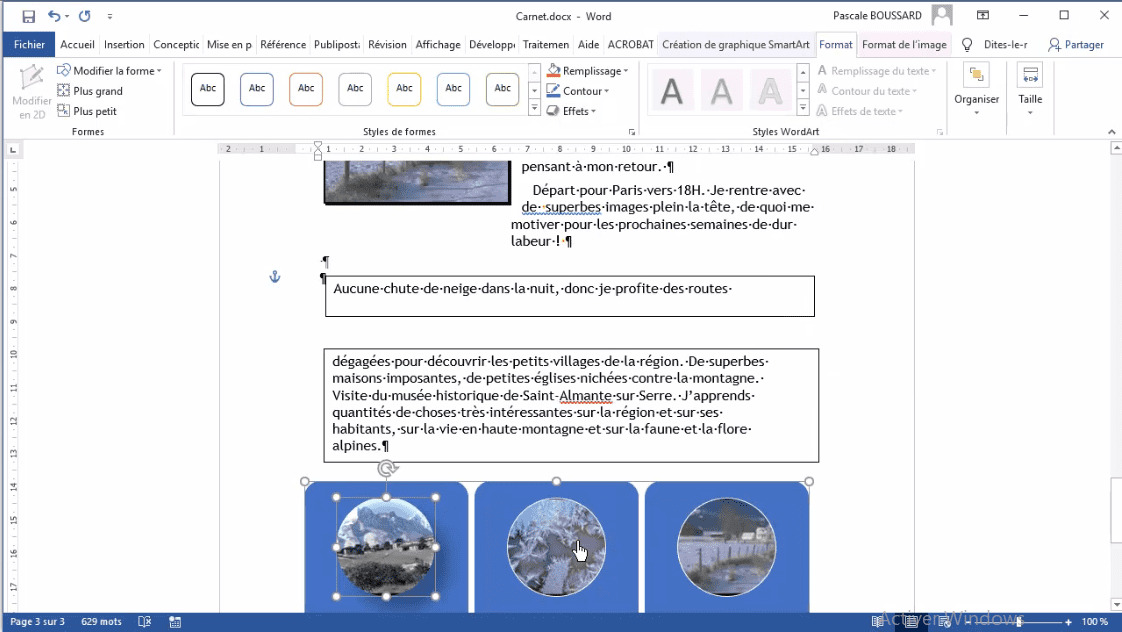Image resolution: width=1122 pixels, height=632 pixels.
Task: Click the Plus grand icon
Action: tap(94, 90)
